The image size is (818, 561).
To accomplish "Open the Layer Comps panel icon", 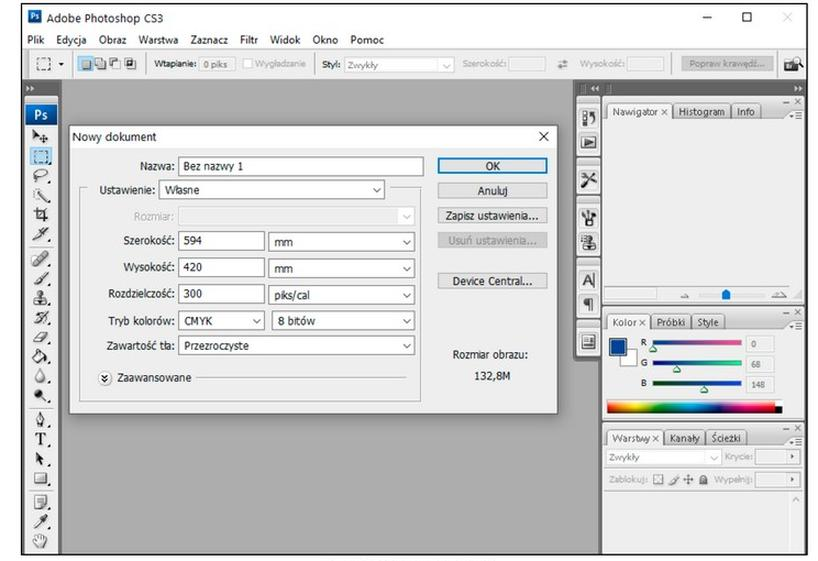I will (588, 342).
